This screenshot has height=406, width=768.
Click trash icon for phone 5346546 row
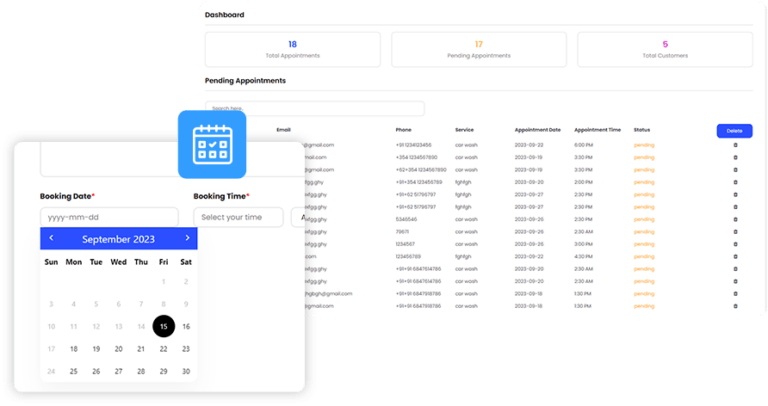point(735,219)
